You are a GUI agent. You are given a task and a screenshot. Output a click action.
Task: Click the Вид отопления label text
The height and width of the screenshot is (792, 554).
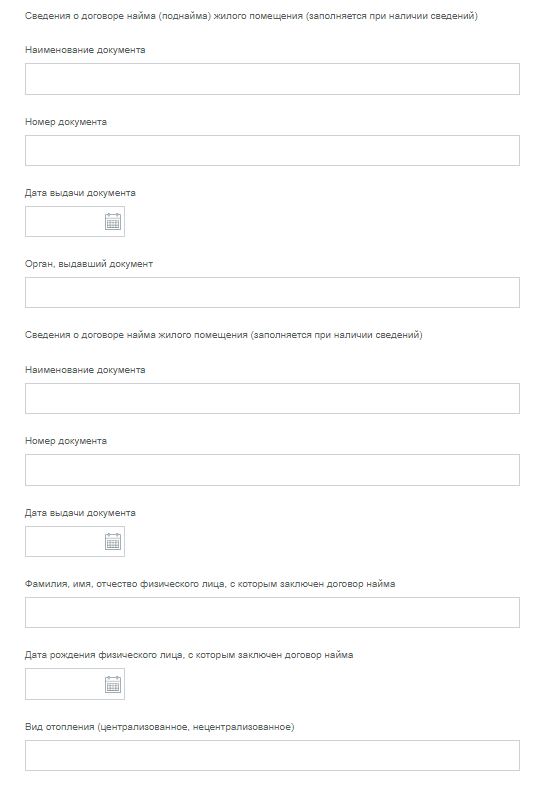(x=160, y=727)
